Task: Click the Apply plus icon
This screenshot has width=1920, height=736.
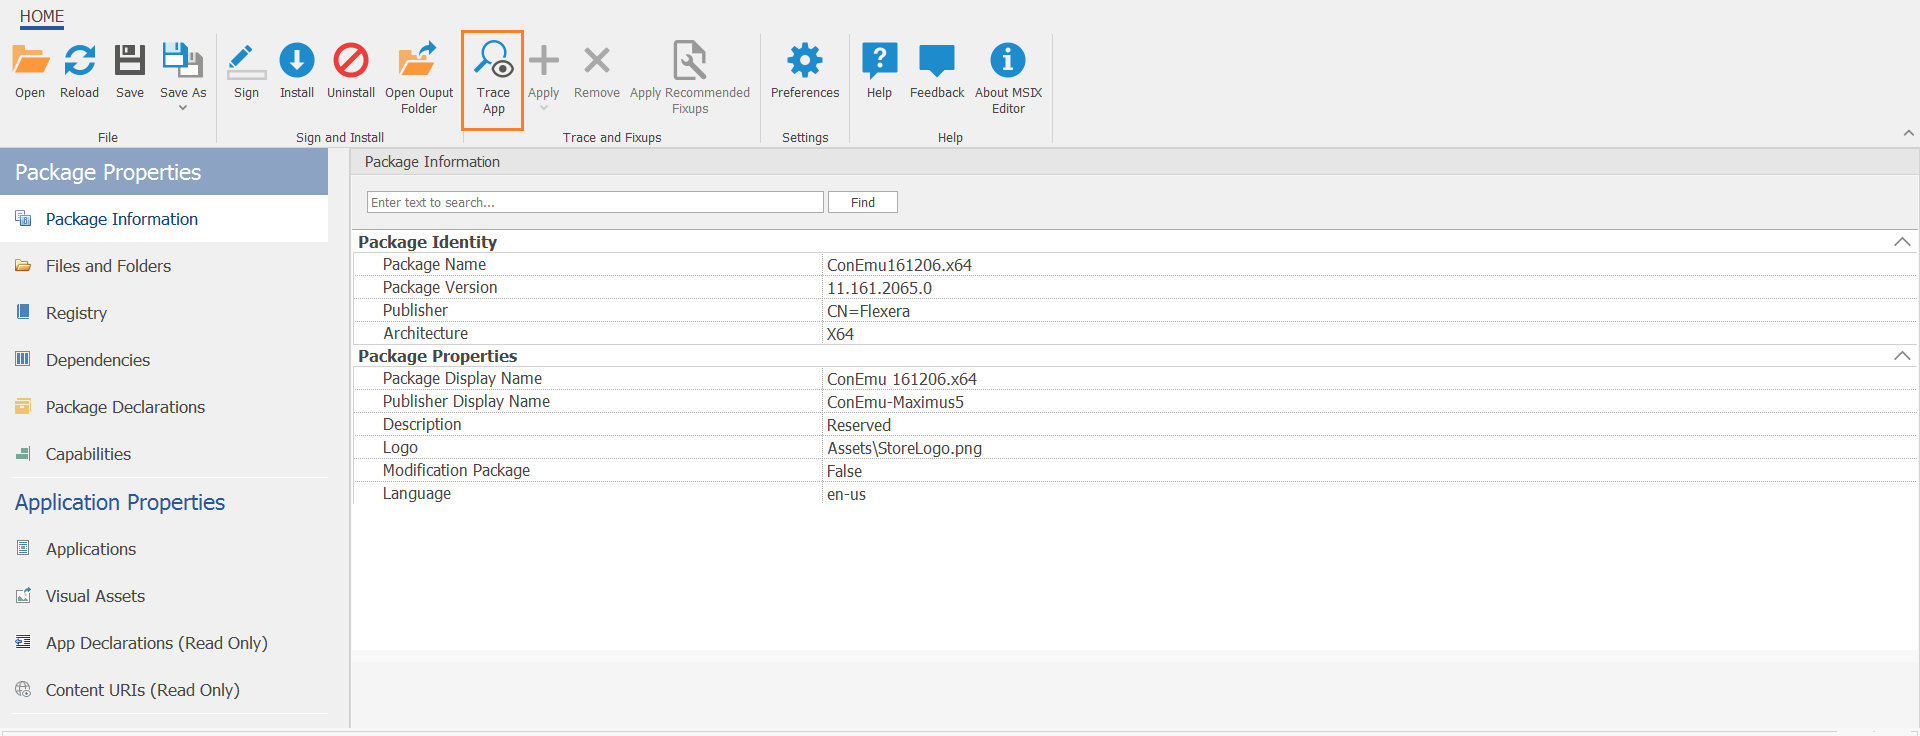Action: (x=544, y=60)
